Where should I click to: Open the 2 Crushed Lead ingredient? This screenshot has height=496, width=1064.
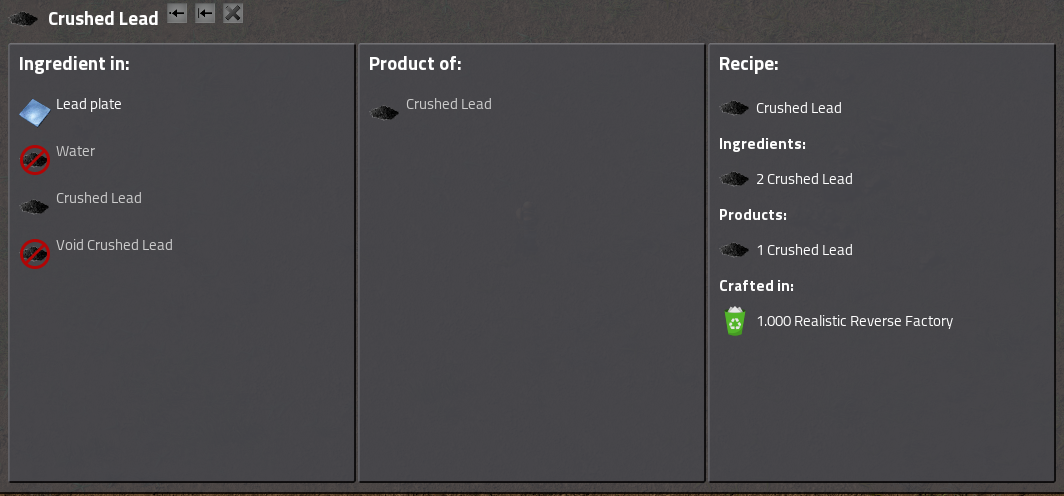804,179
